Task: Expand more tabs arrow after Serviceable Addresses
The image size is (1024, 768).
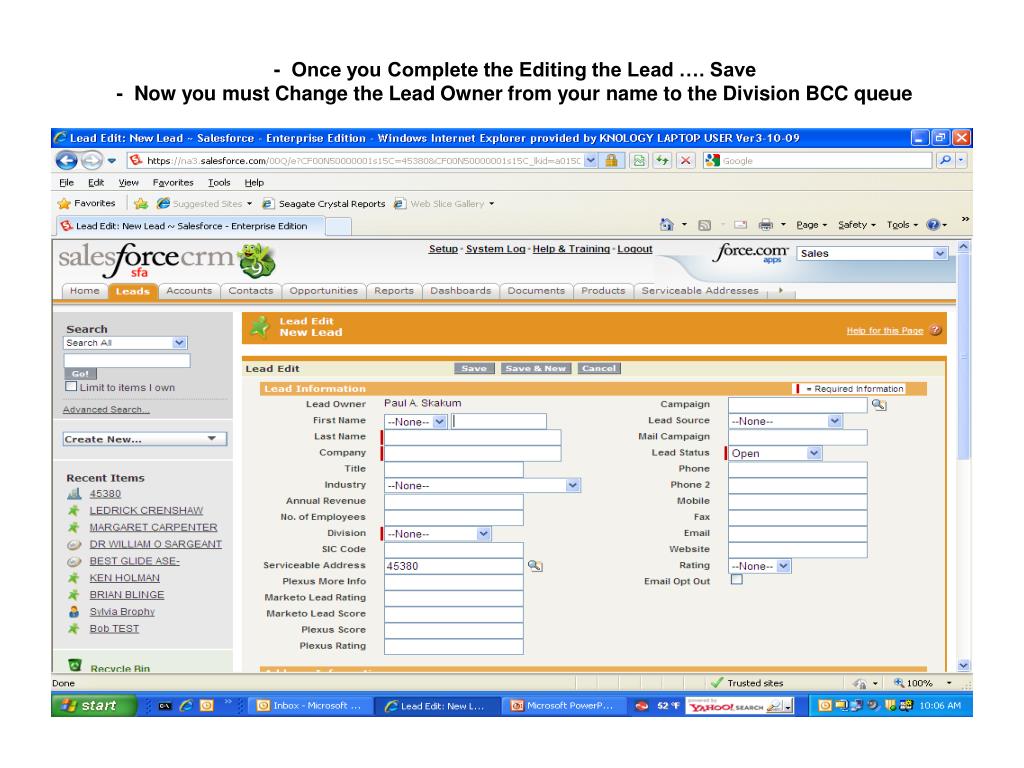Action: 780,291
